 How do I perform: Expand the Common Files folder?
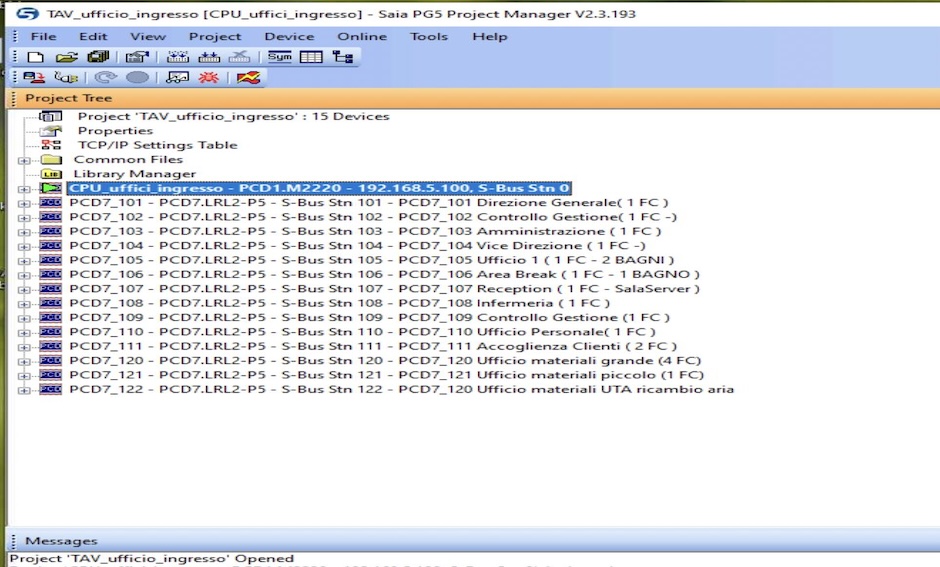click(x=23, y=160)
